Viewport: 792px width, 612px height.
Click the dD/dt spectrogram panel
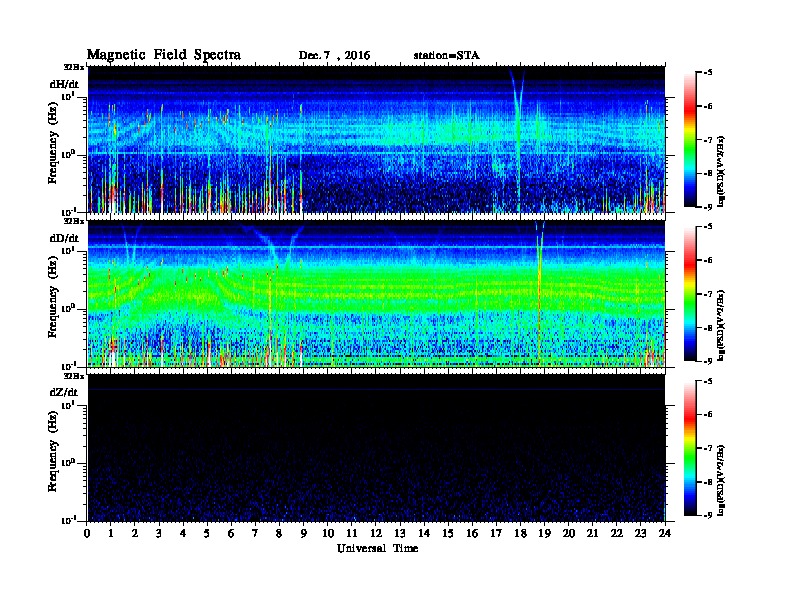pos(376,293)
